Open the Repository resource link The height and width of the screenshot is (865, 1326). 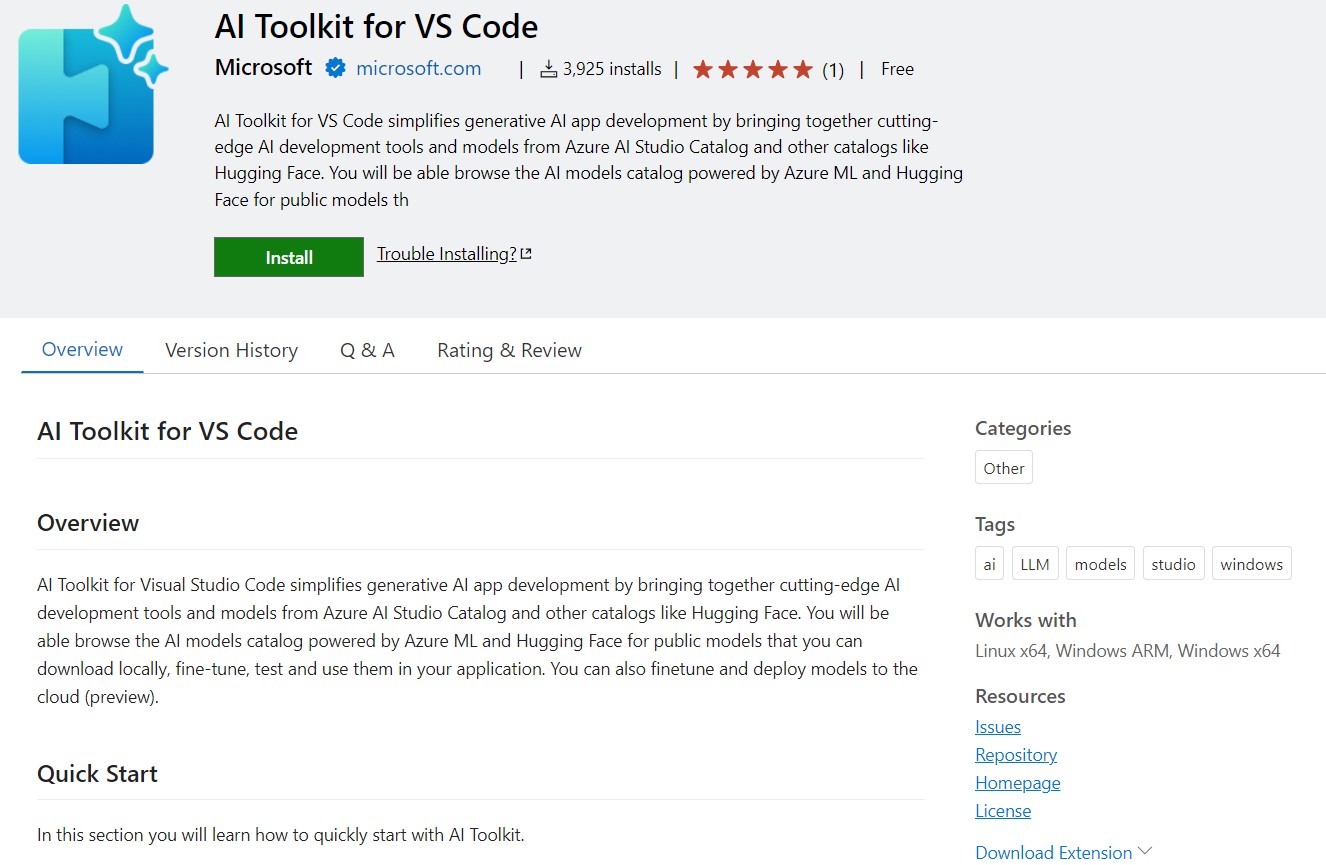tap(1016, 755)
